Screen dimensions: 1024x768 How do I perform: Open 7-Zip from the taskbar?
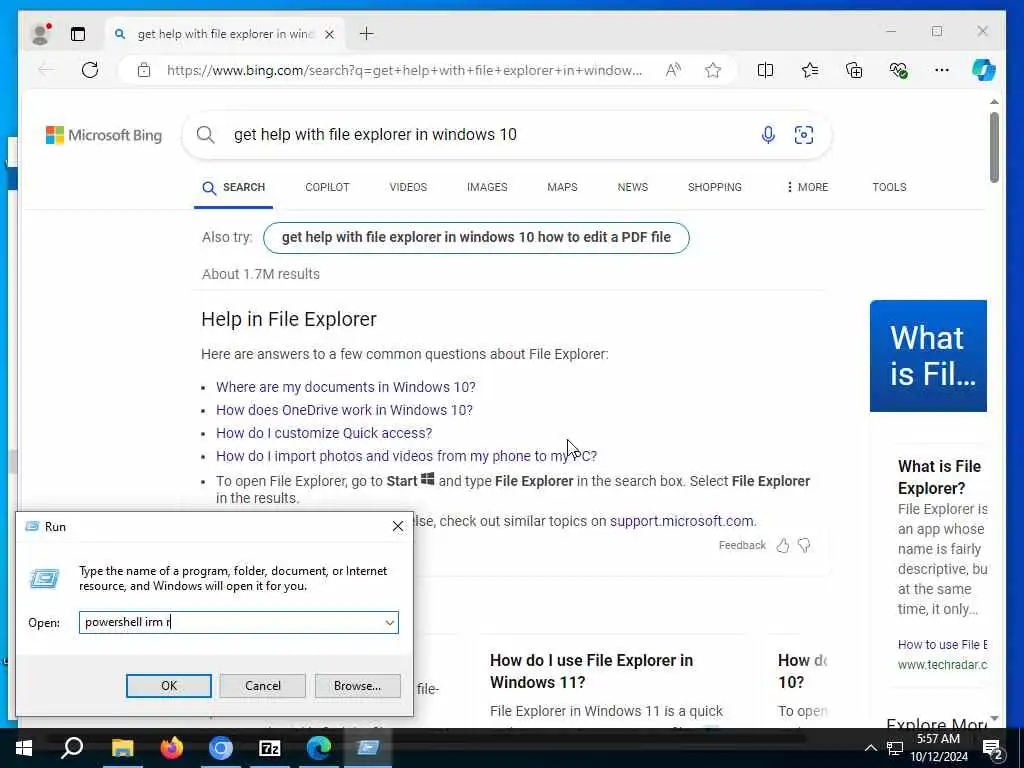pyautogui.click(x=270, y=748)
